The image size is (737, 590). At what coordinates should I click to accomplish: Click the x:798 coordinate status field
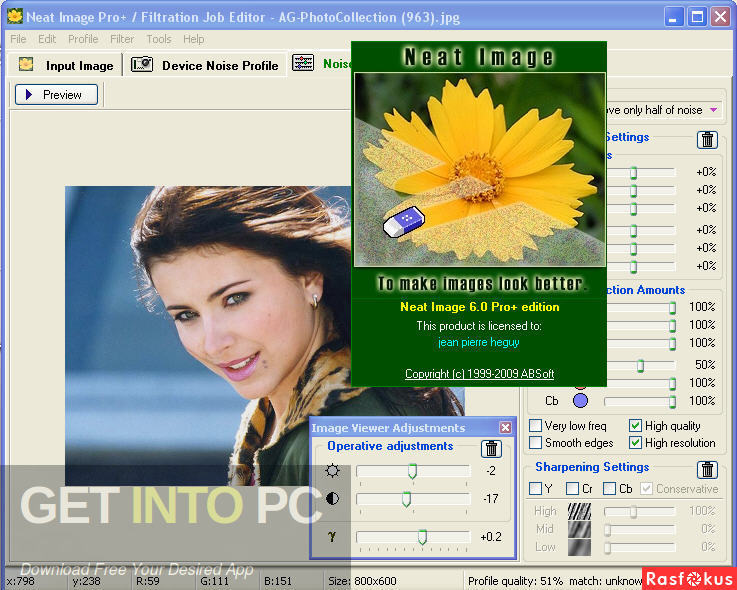click(x=20, y=581)
